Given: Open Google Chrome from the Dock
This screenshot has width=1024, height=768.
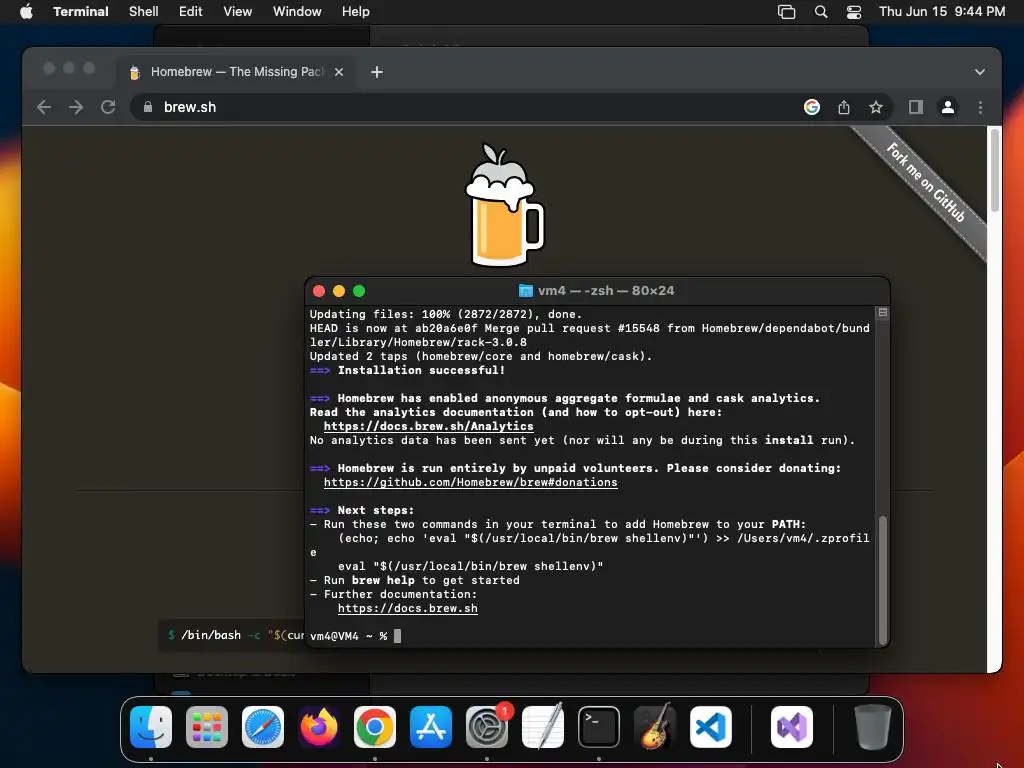Looking at the screenshot, I should click(375, 727).
